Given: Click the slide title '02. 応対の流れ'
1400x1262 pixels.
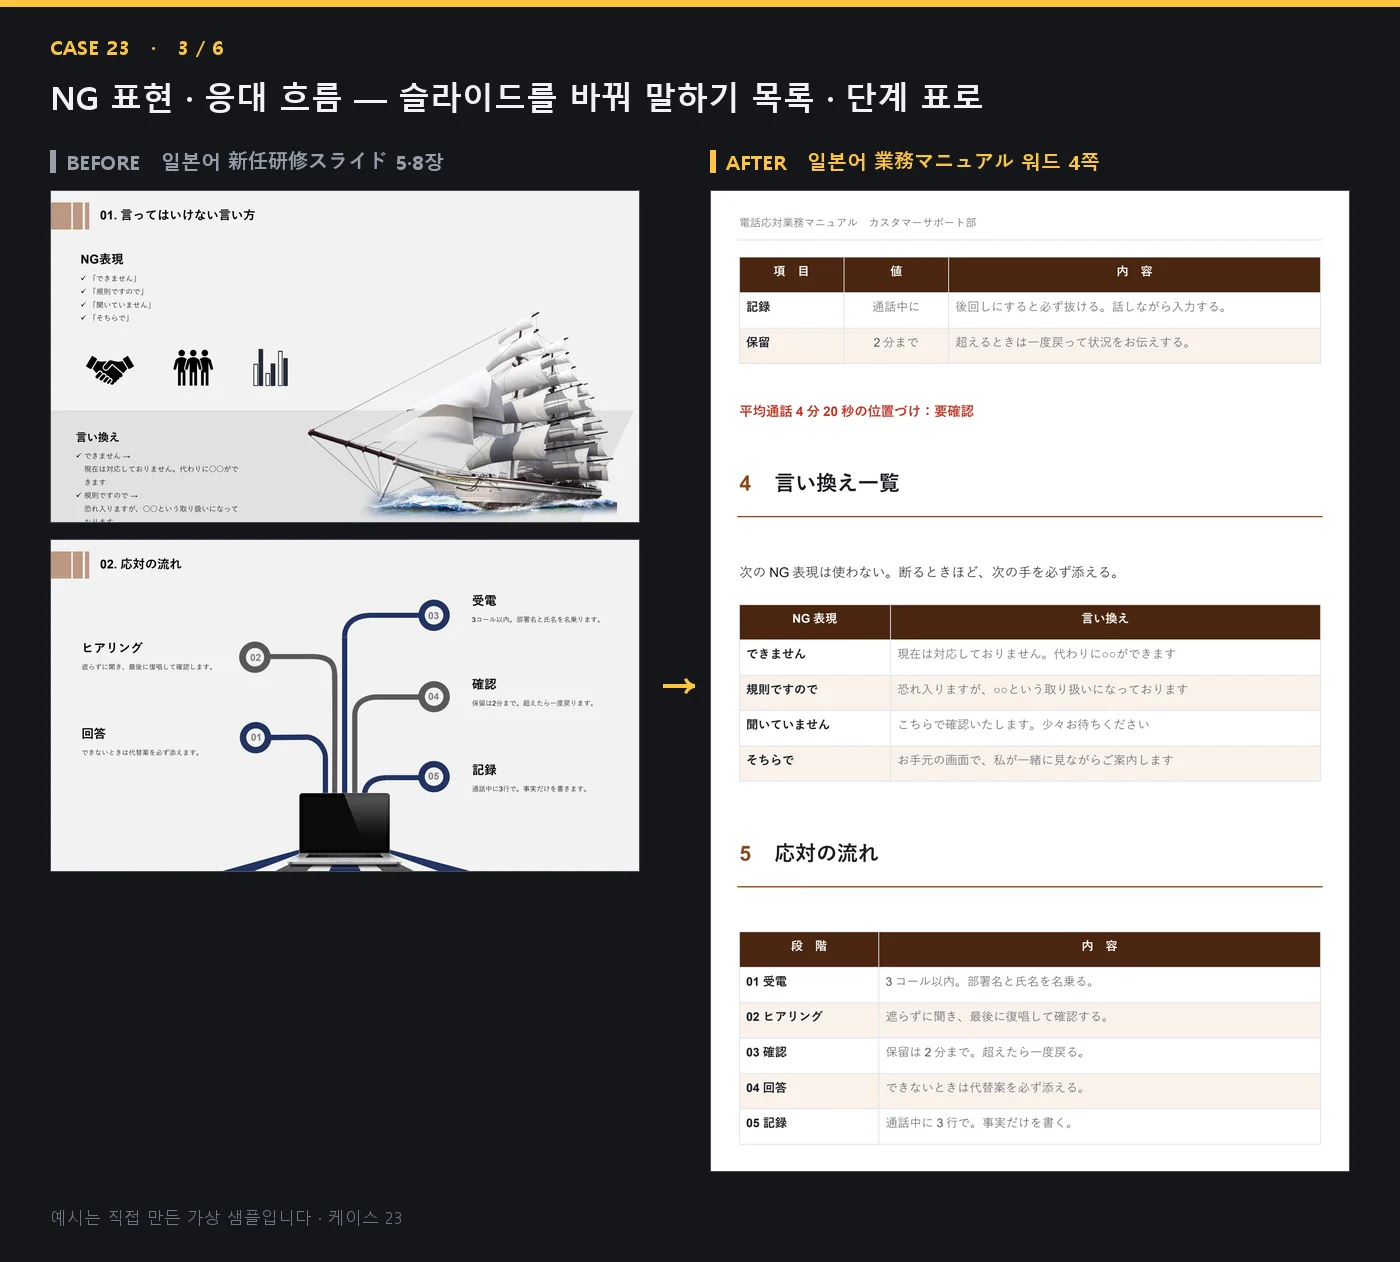Looking at the screenshot, I should 140,564.
